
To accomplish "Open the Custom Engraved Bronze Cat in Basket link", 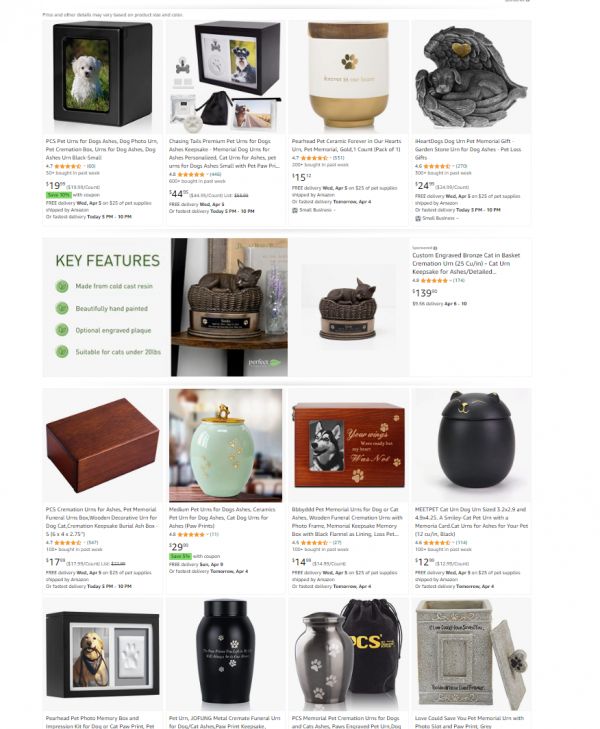I will (466, 264).
